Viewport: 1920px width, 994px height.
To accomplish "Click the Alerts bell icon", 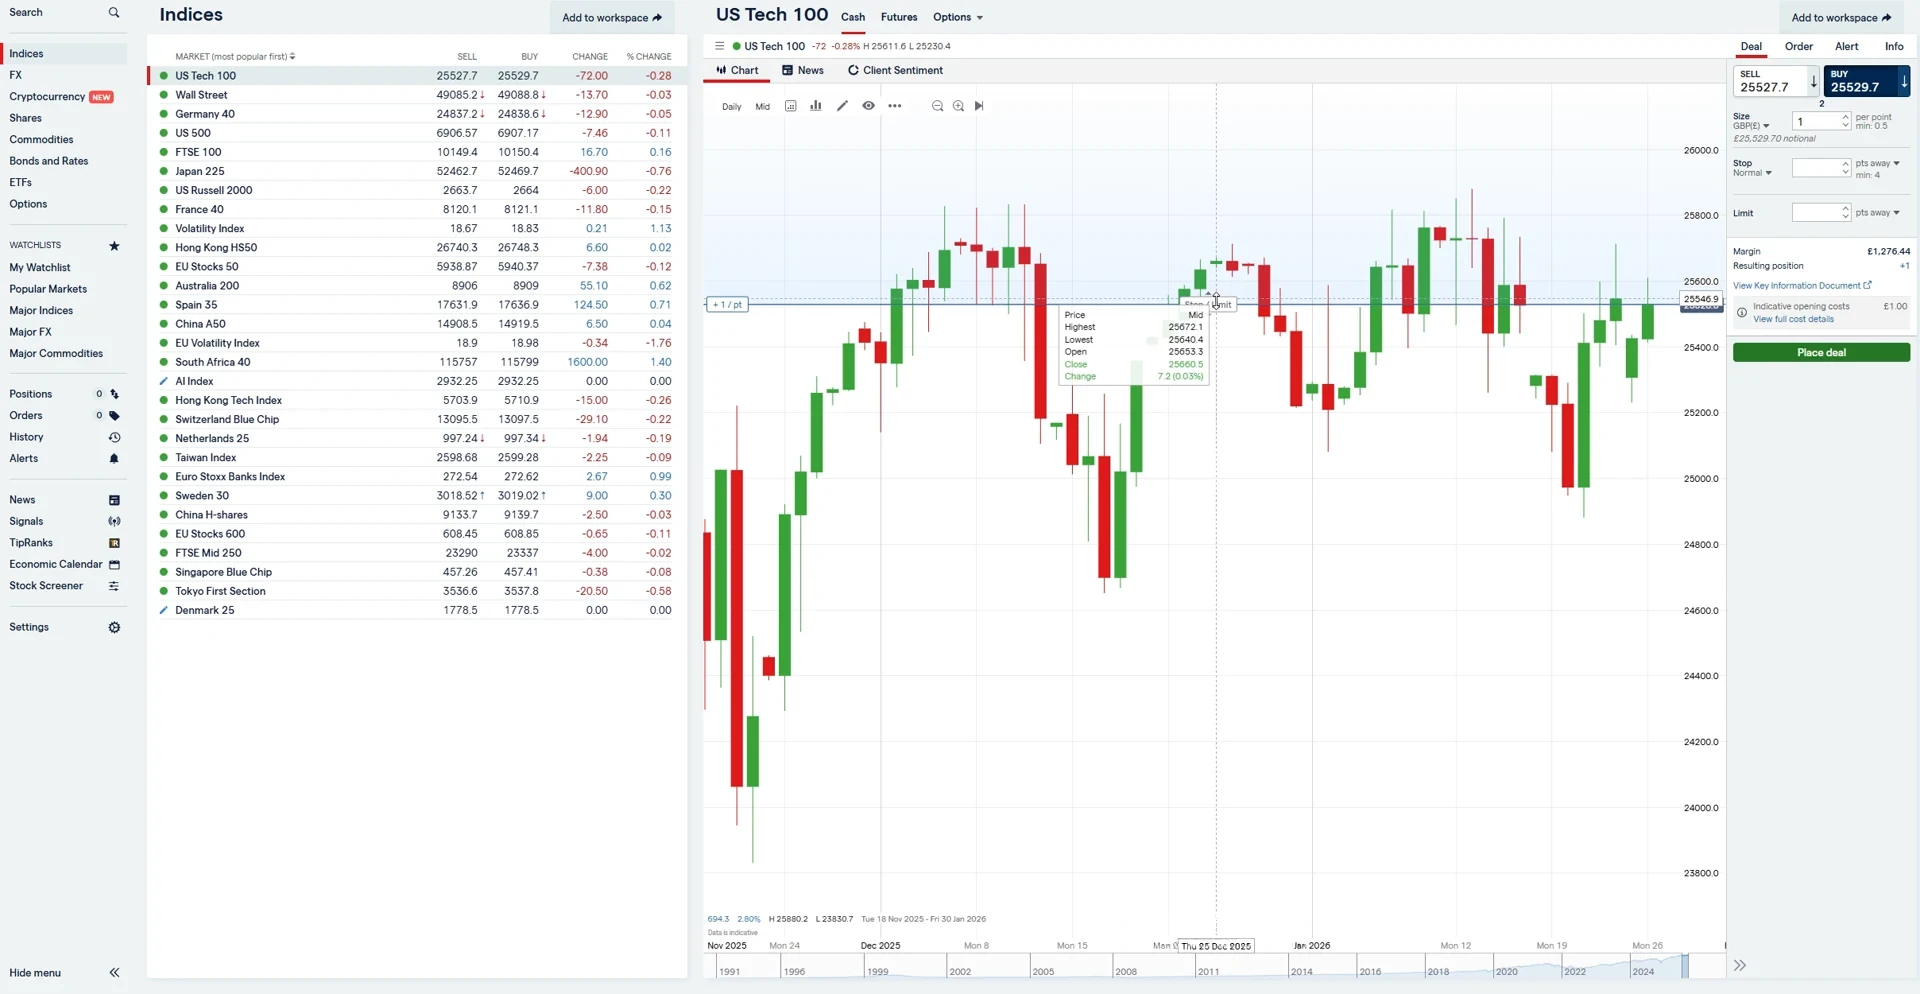I will (114, 459).
